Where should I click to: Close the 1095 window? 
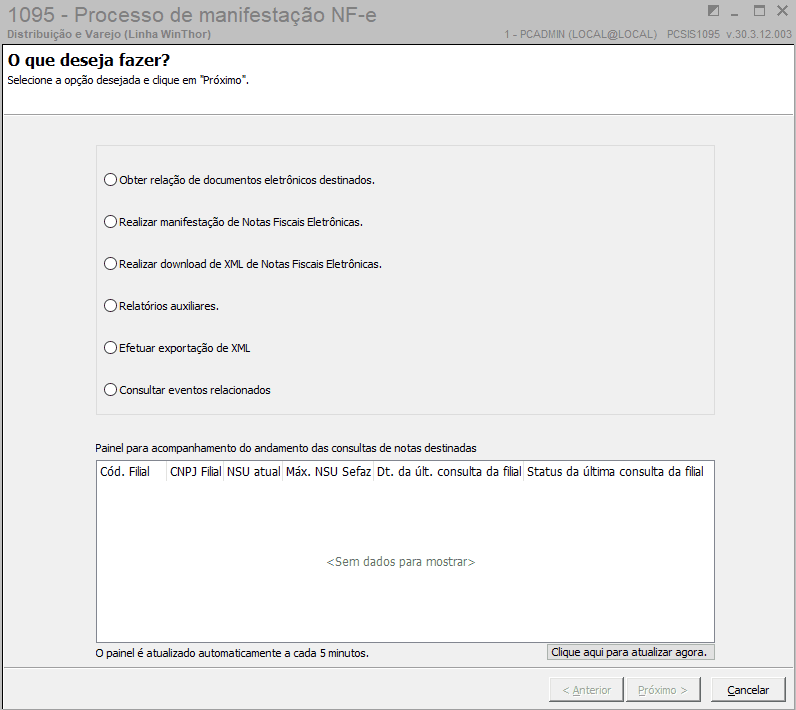pos(782,11)
